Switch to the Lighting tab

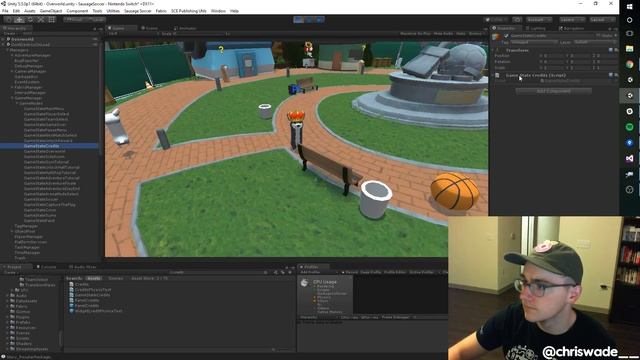point(535,28)
